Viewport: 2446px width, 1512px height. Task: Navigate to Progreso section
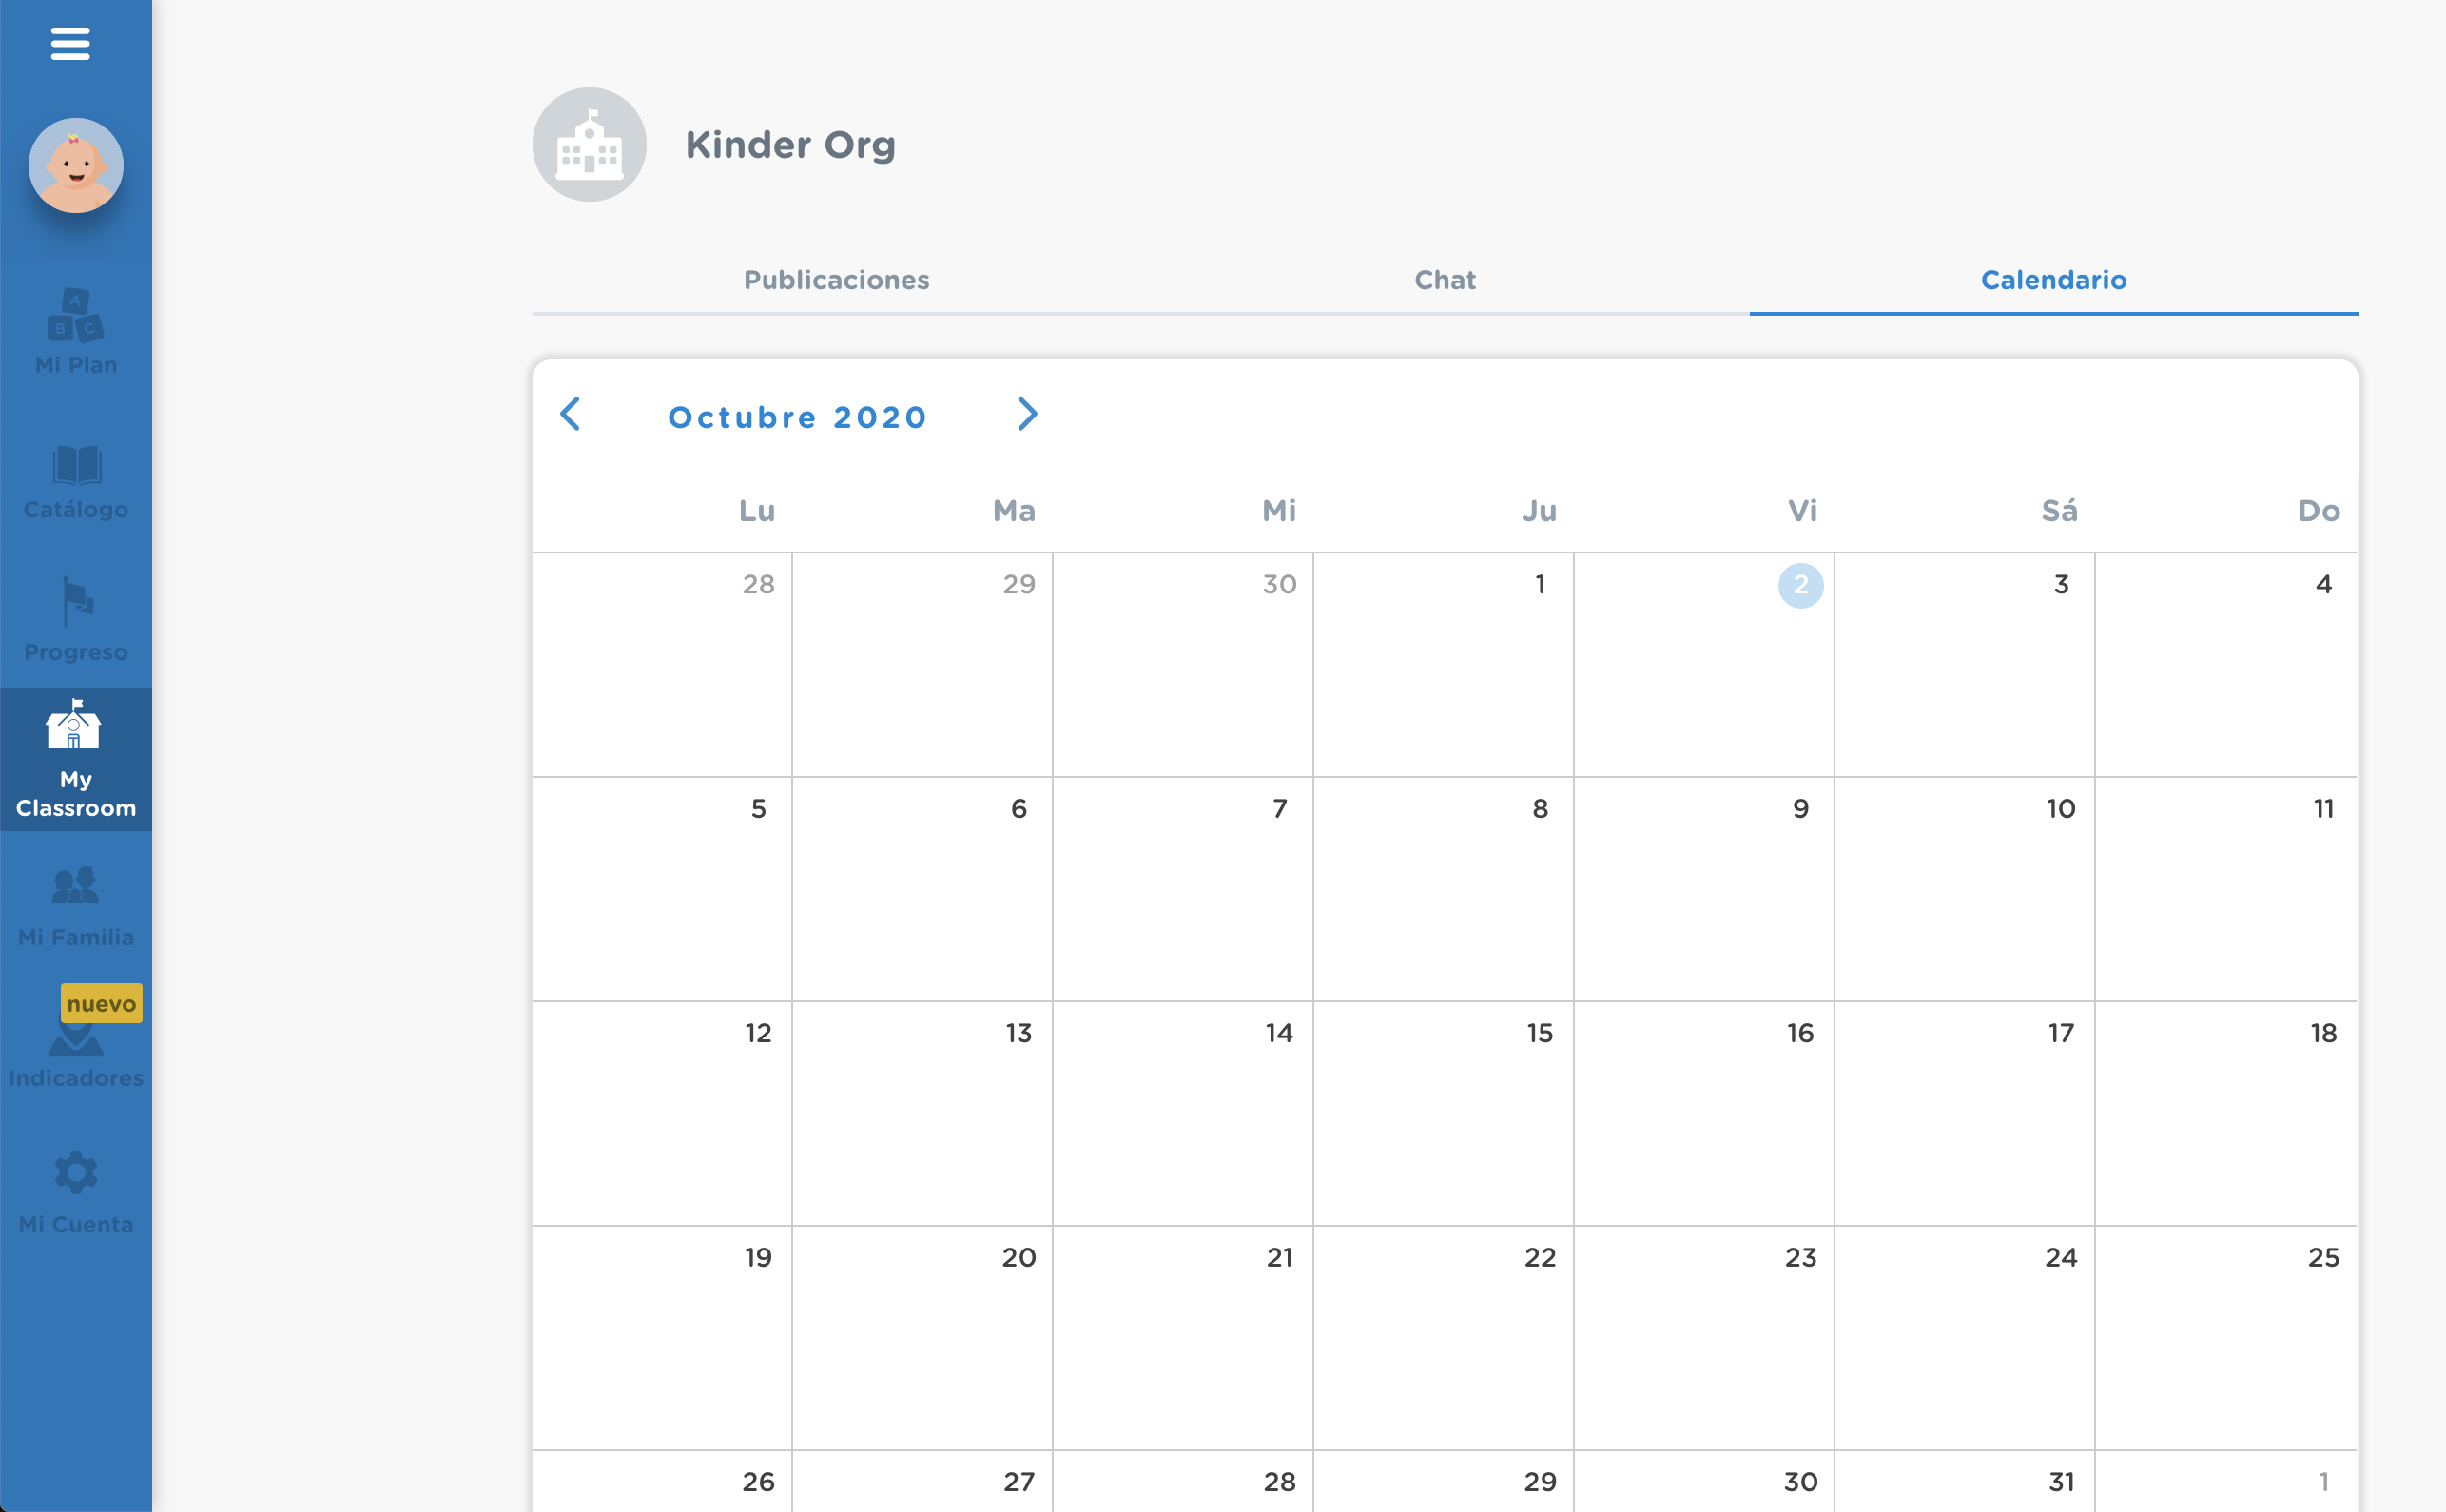pos(77,621)
